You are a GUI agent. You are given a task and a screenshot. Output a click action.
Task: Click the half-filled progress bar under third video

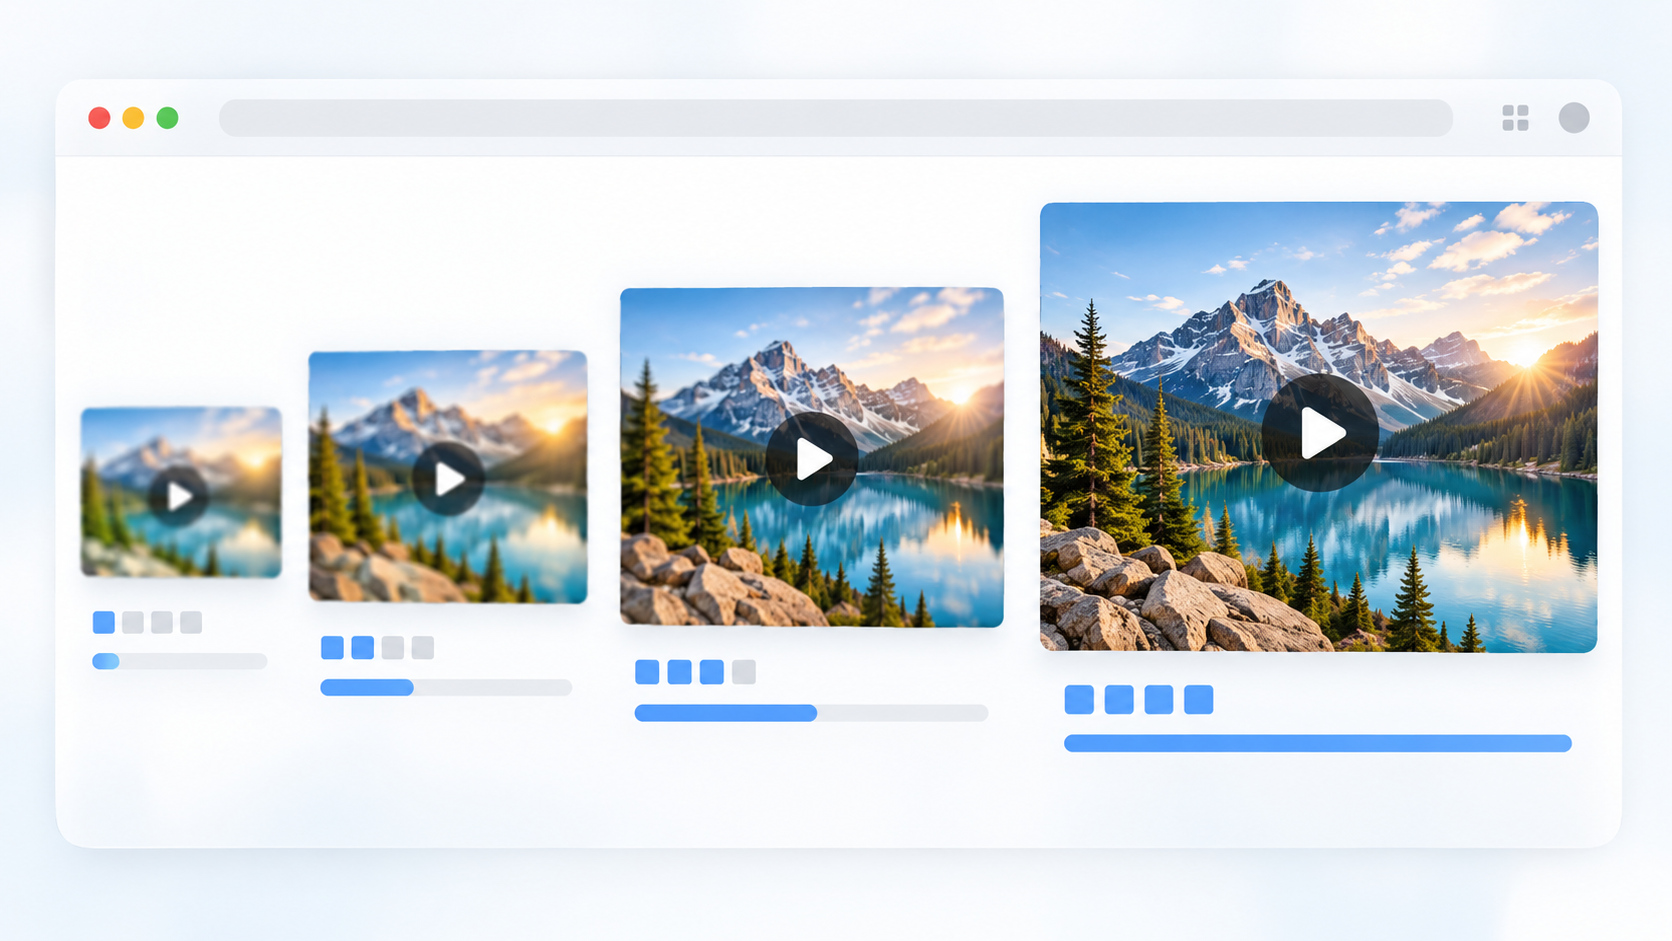811,713
